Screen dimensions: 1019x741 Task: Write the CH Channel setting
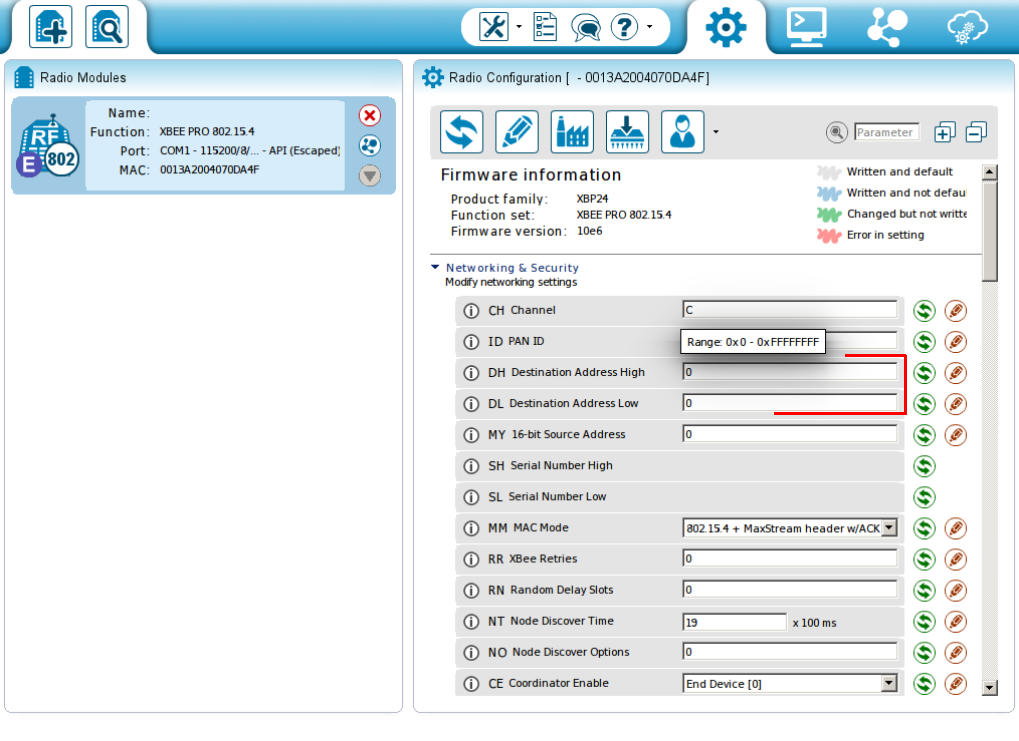pyautogui.click(x=955, y=311)
